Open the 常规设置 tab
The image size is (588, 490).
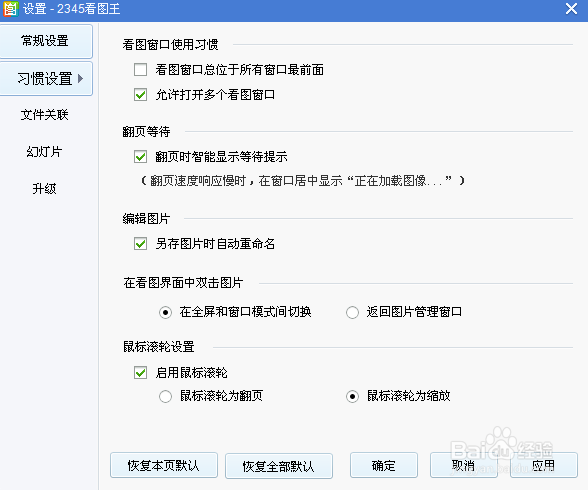click(45, 41)
